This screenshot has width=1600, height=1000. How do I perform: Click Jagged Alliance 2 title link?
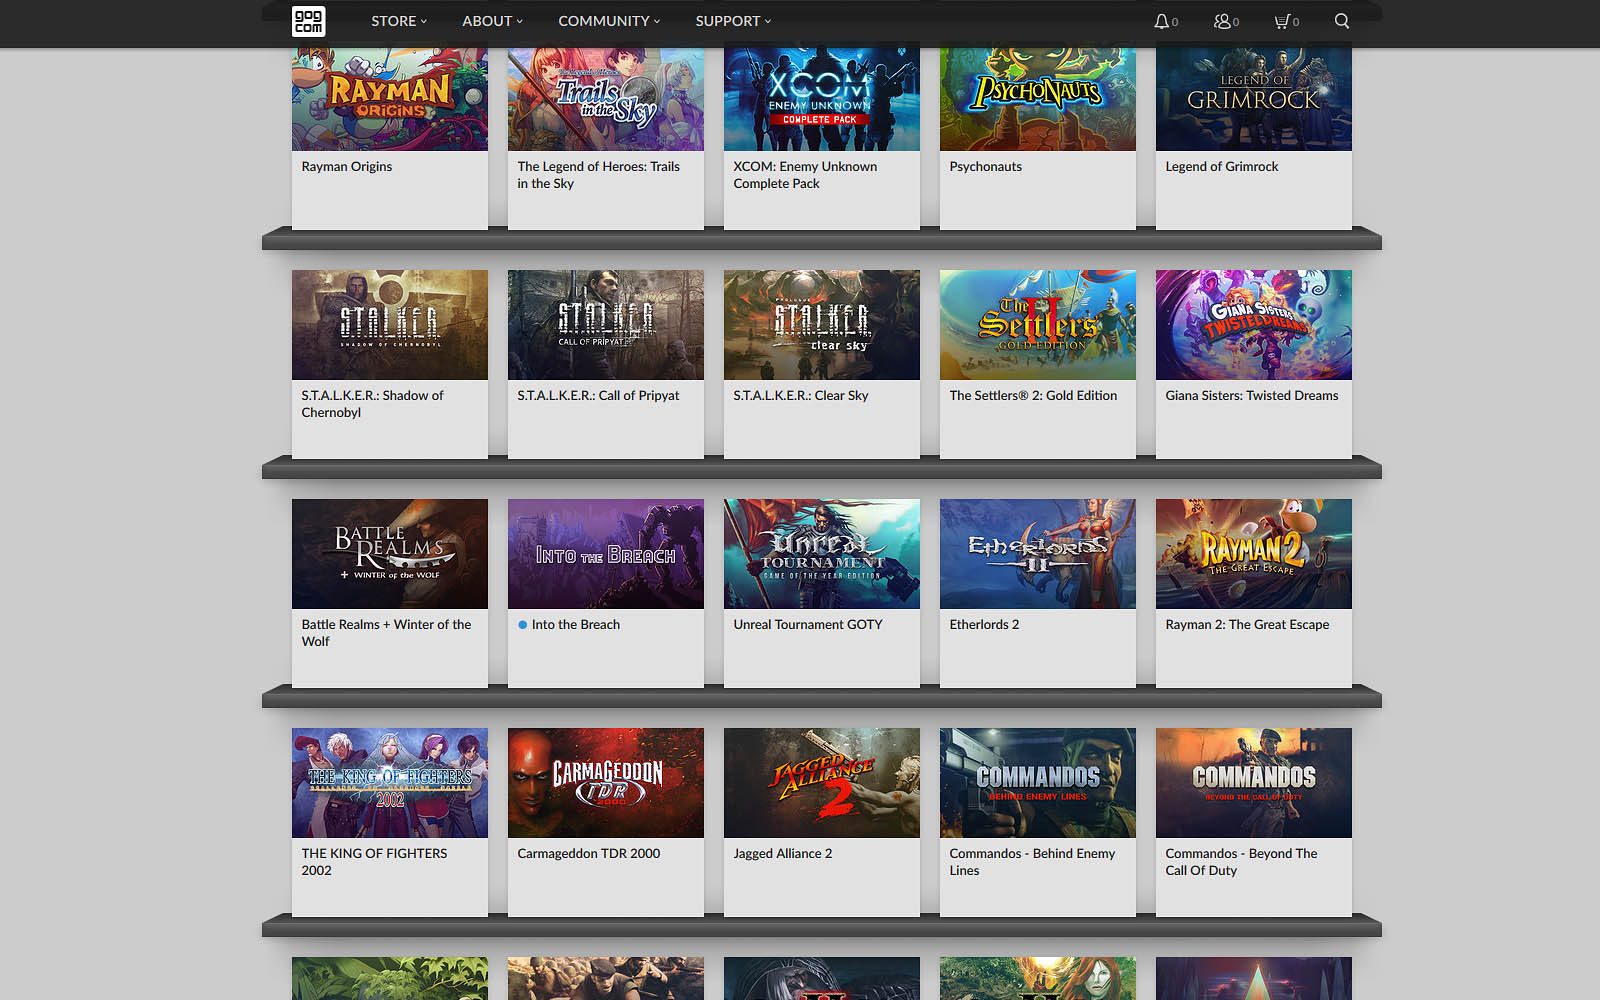[x=783, y=854]
